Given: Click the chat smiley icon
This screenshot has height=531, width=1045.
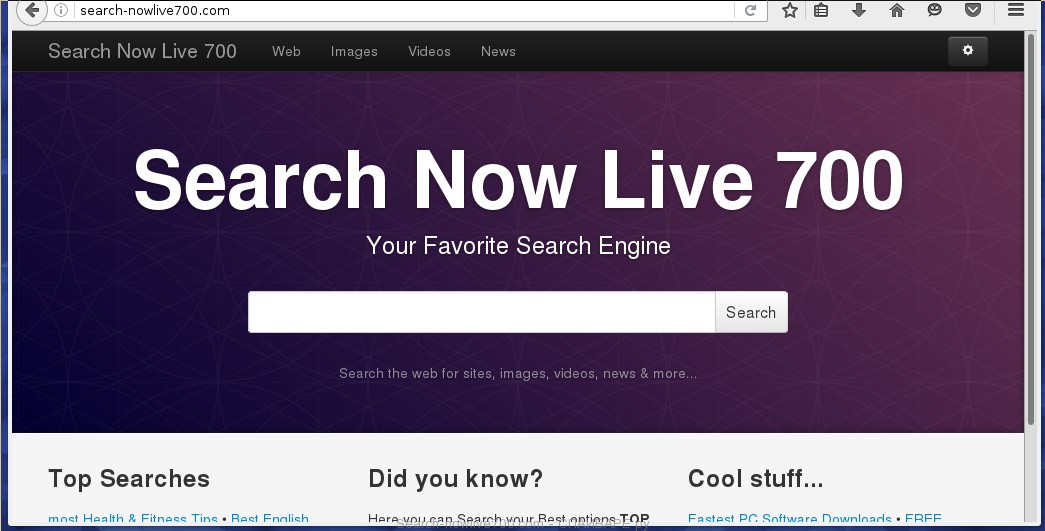Looking at the screenshot, I should (935, 9).
